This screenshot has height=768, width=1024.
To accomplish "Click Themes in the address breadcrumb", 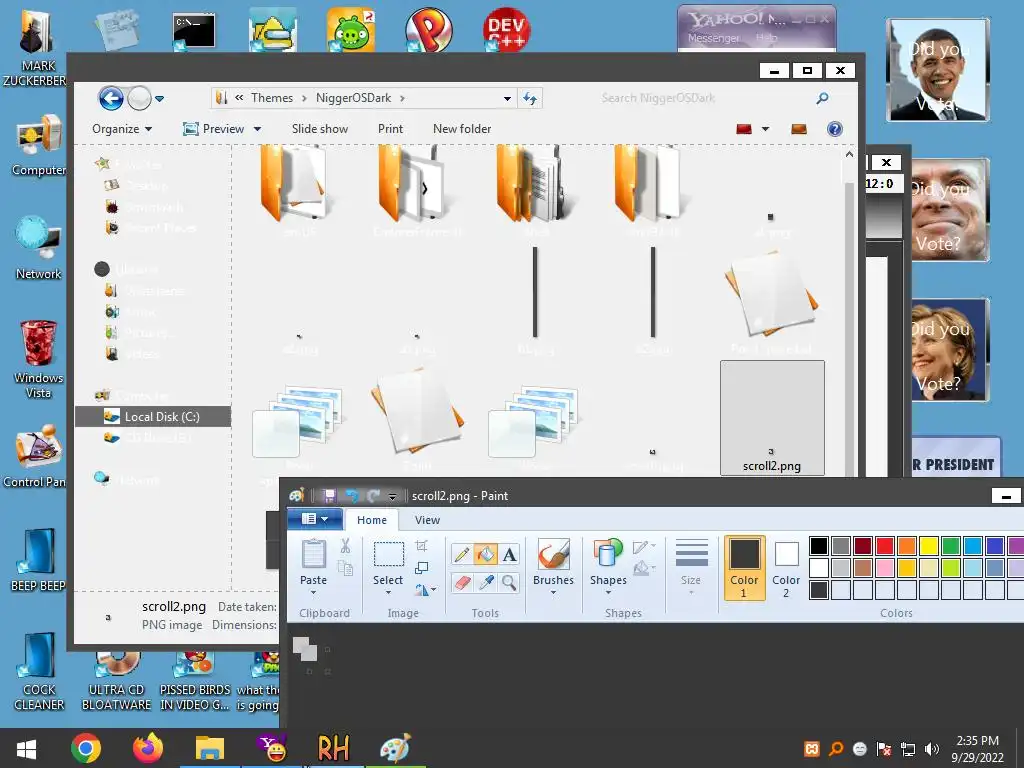I will coord(272,98).
